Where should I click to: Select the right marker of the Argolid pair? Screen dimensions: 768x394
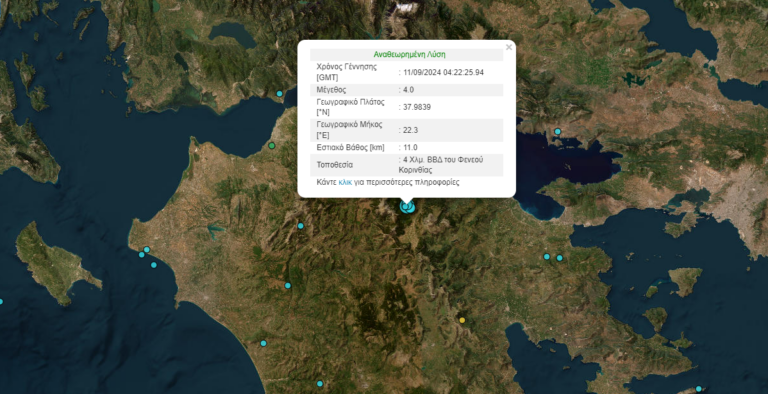(x=559, y=258)
